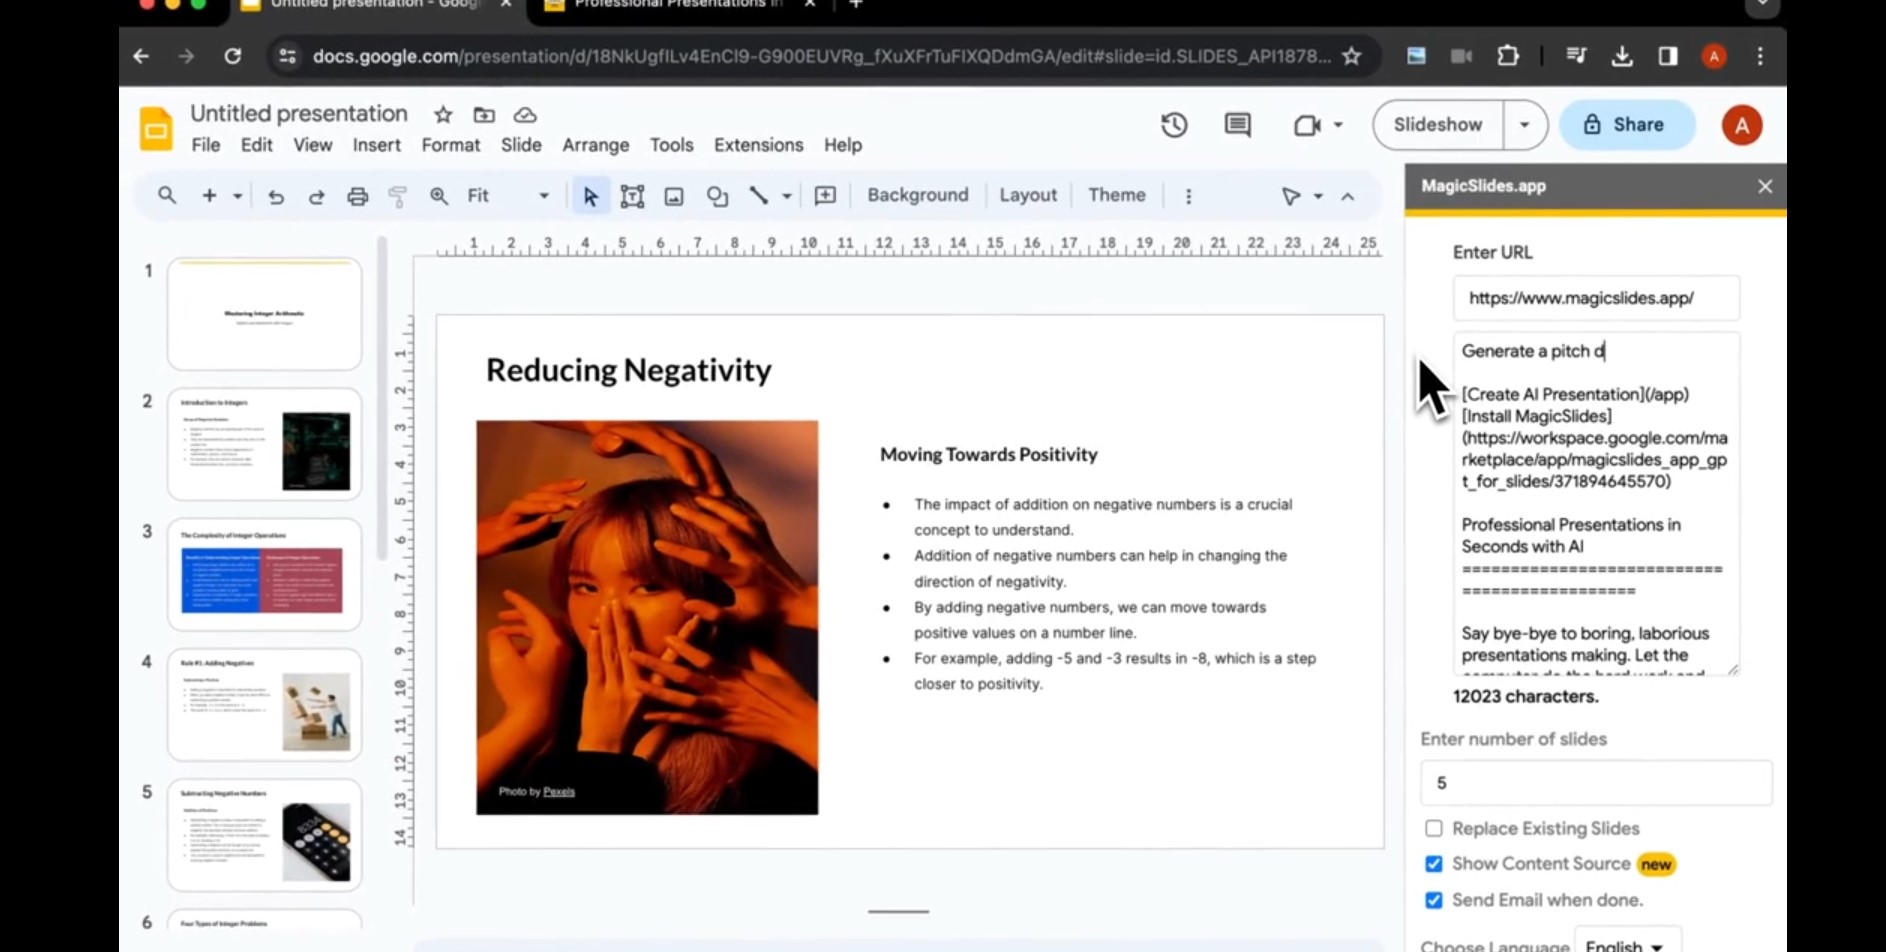Screen dimensions: 1886x952
Task: Click the pointer mode icon
Action: point(1291,196)
